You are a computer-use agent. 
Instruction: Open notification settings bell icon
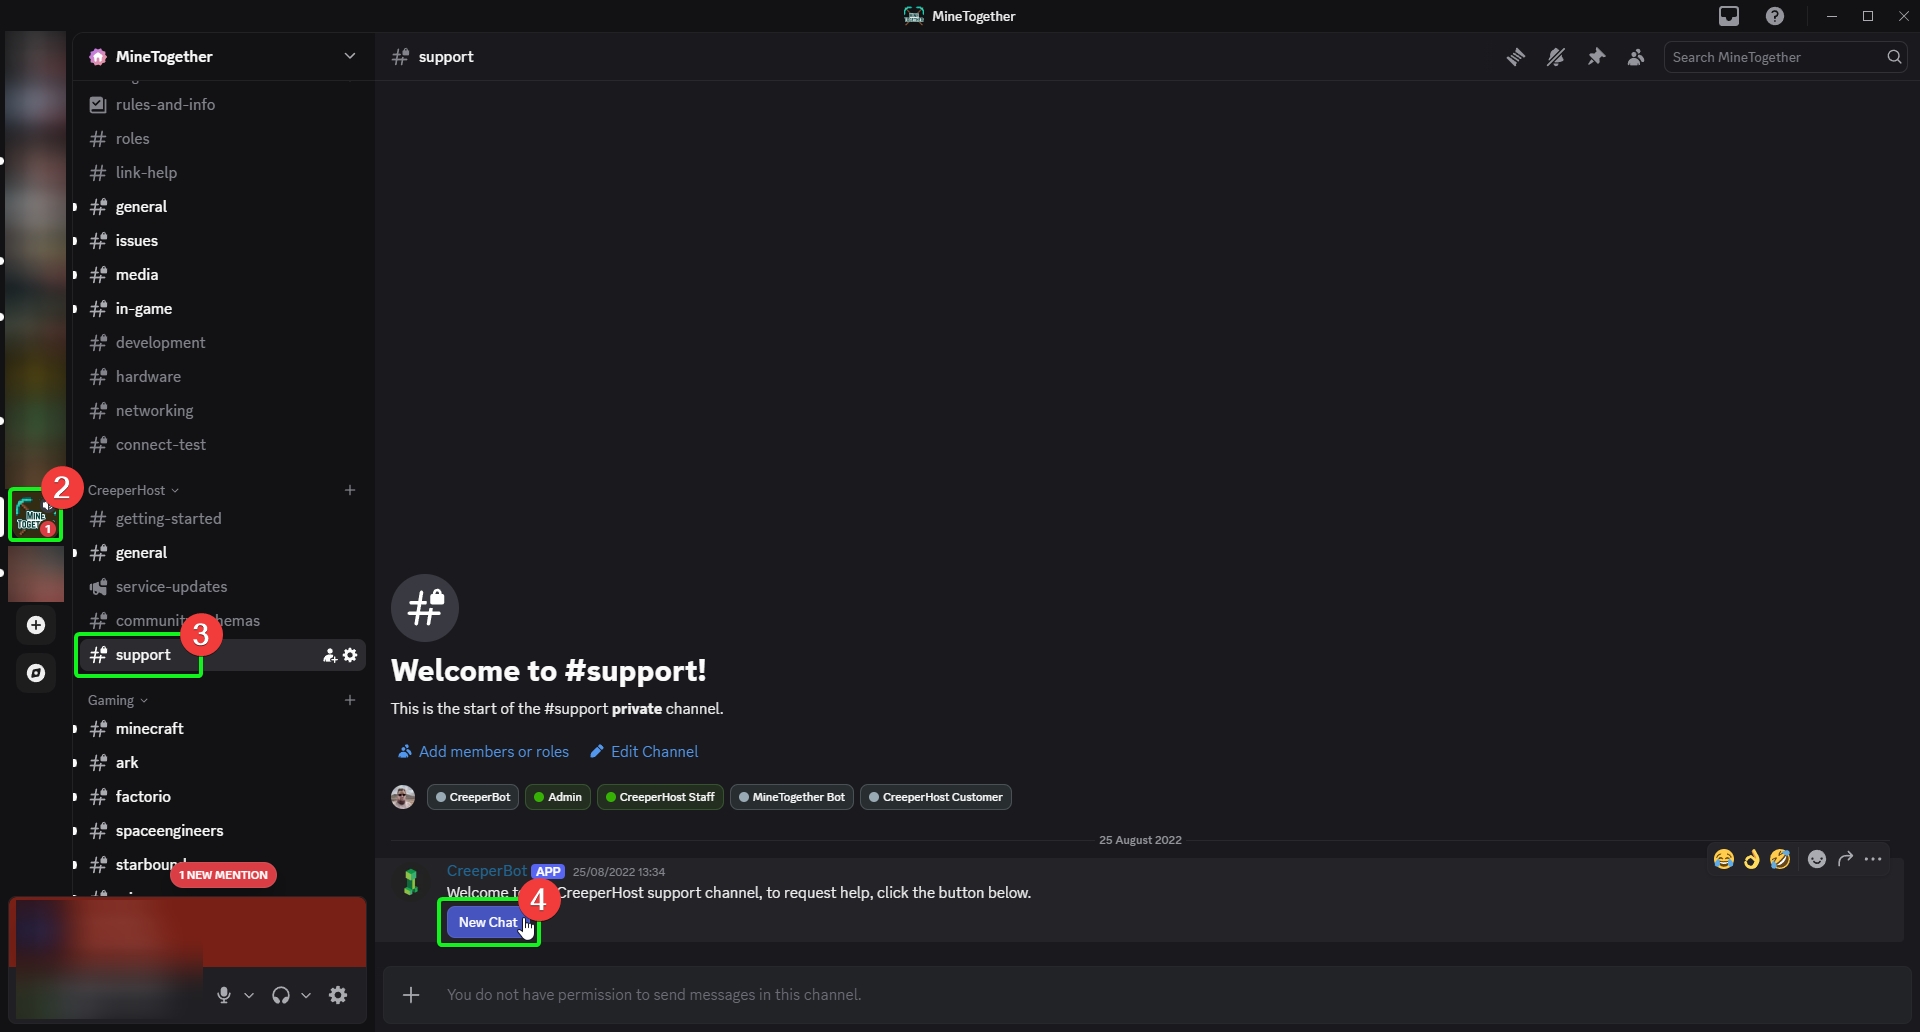tap(1556, 57)
